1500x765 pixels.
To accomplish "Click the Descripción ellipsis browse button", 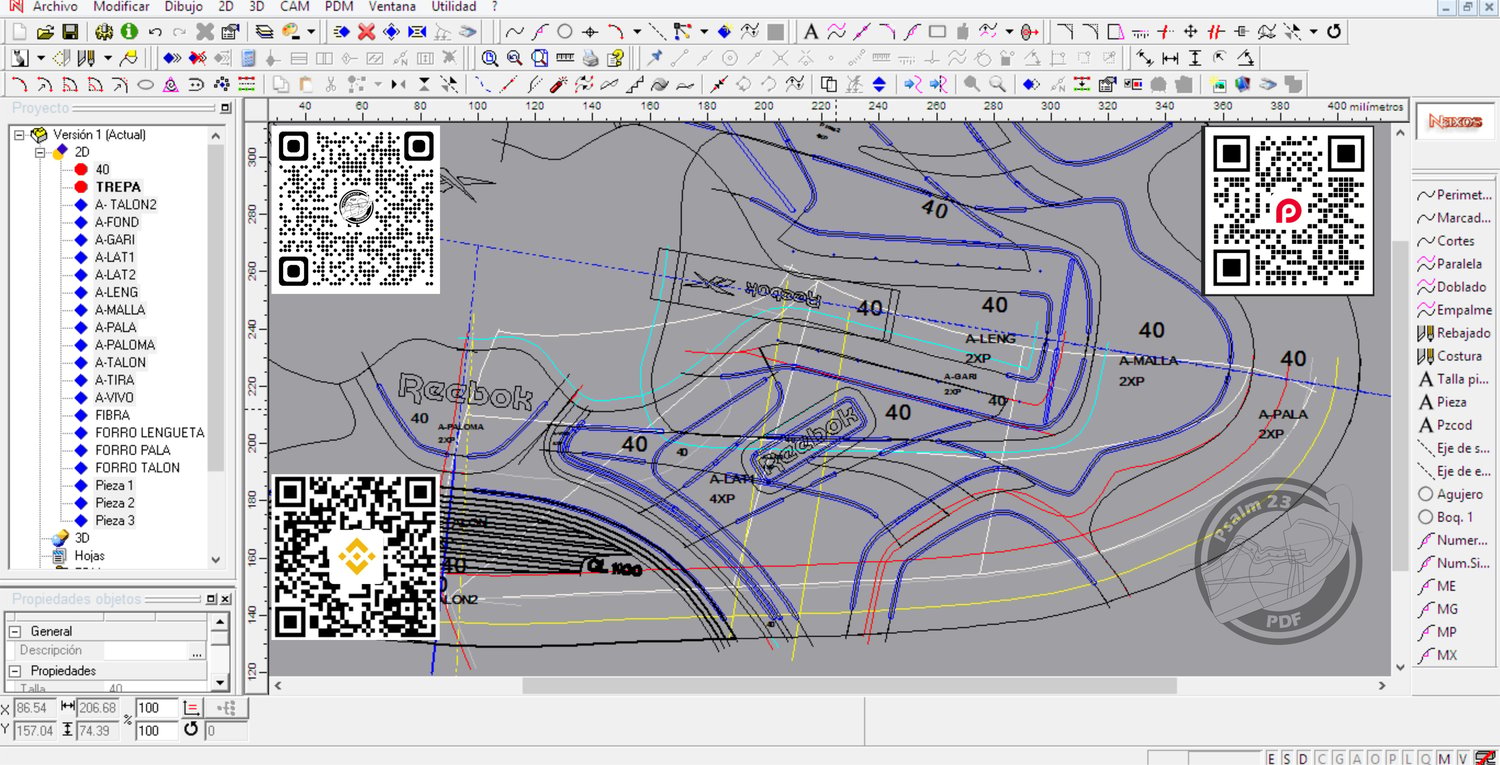I will (196, 651).
